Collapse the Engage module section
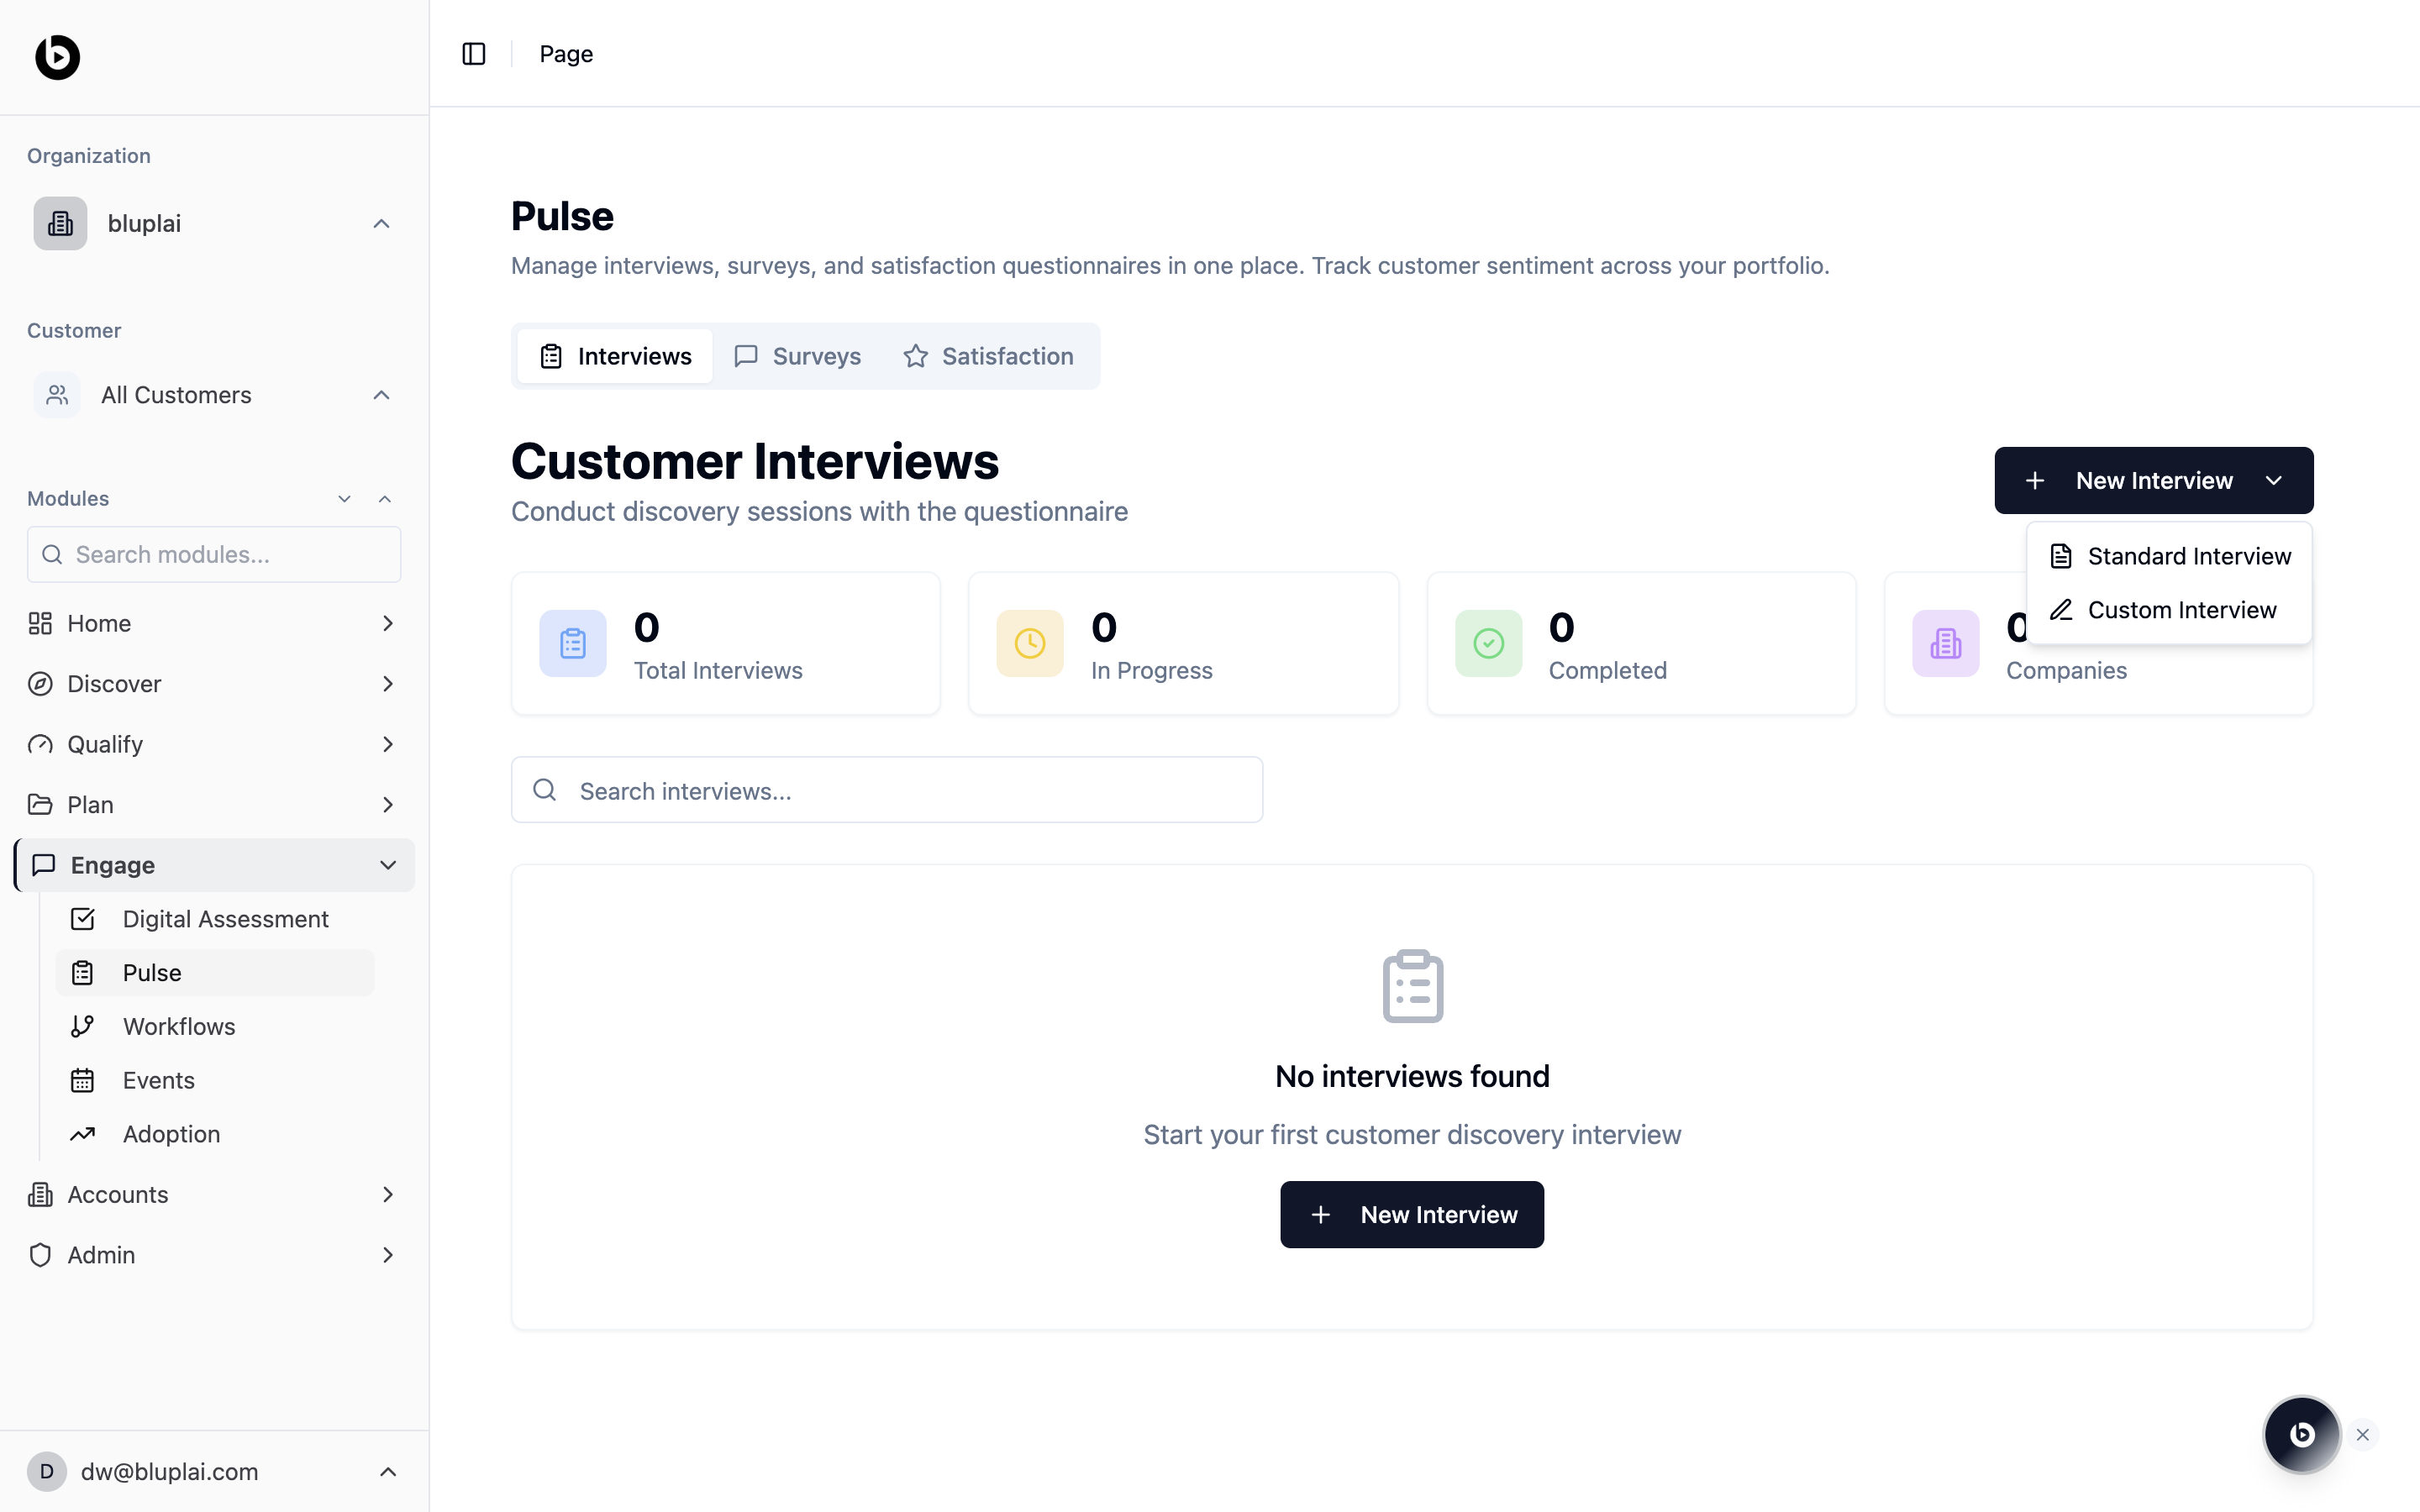 [x=388, y=865]
